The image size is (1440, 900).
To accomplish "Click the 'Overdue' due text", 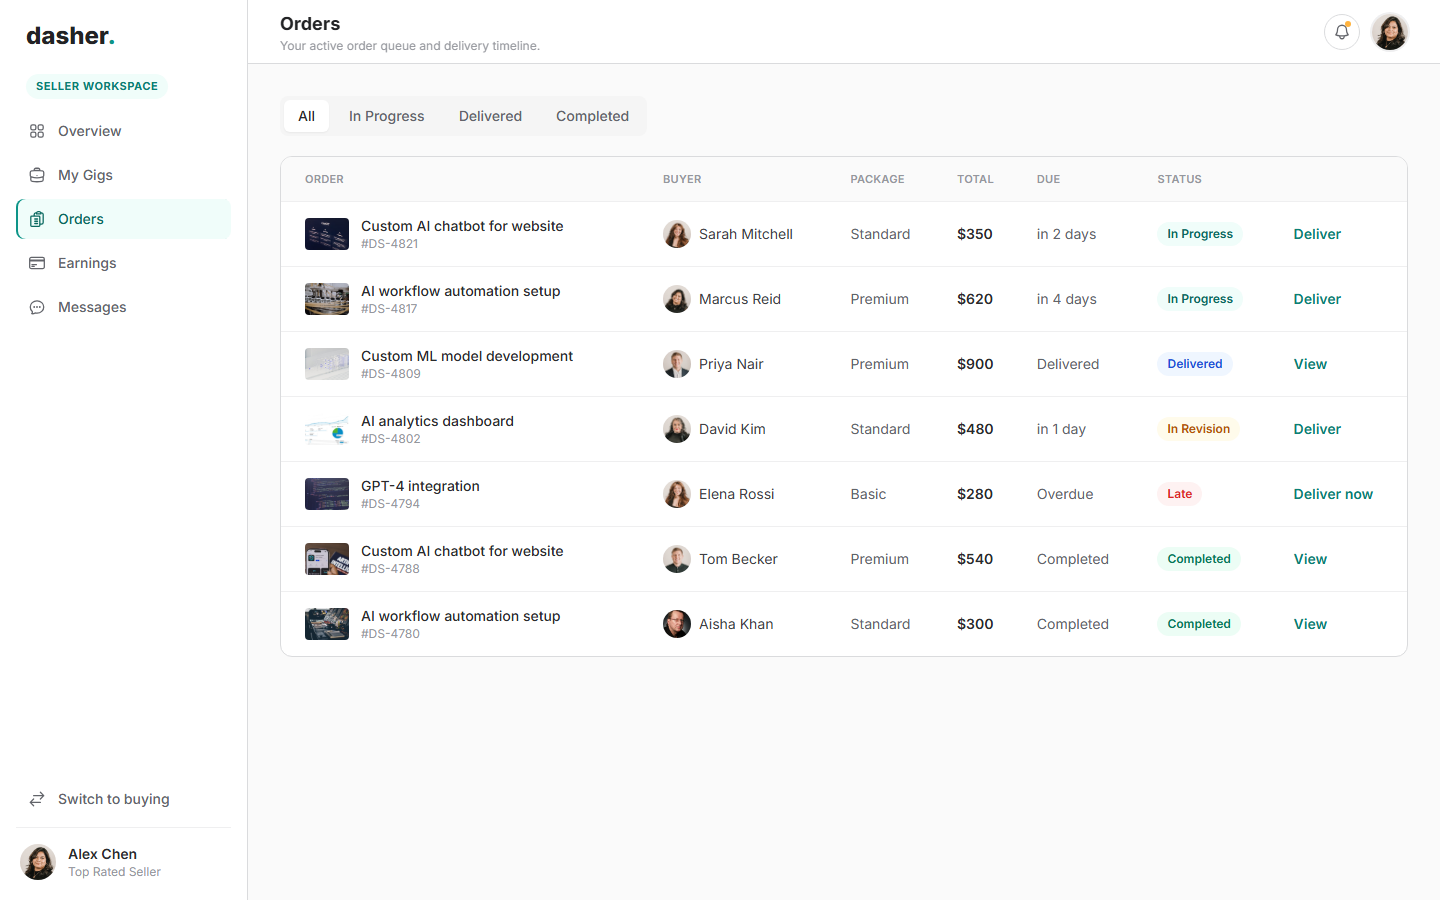I will click(x=1065, y=494).
